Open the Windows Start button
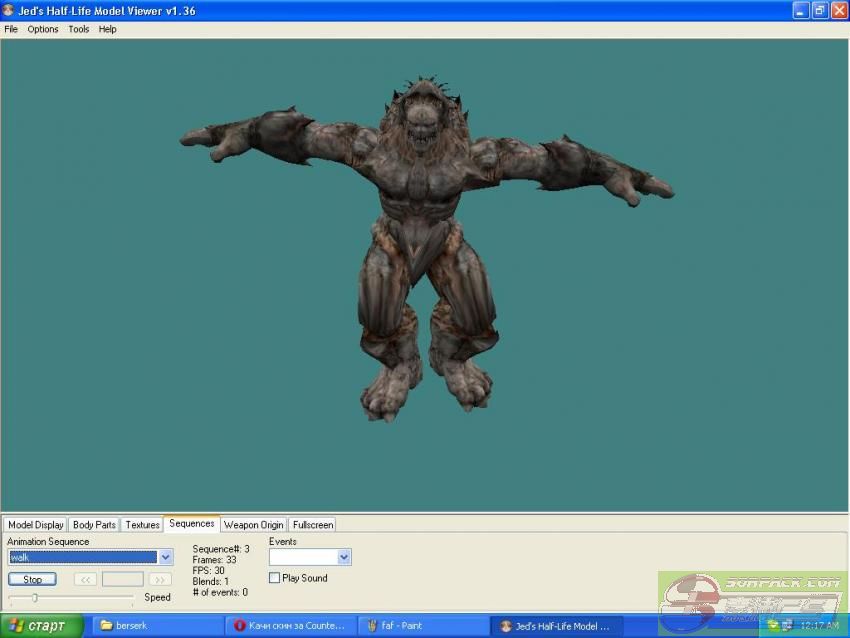Image resolution: width=850 pixels, height=638 pixels. tap(42, 626)
